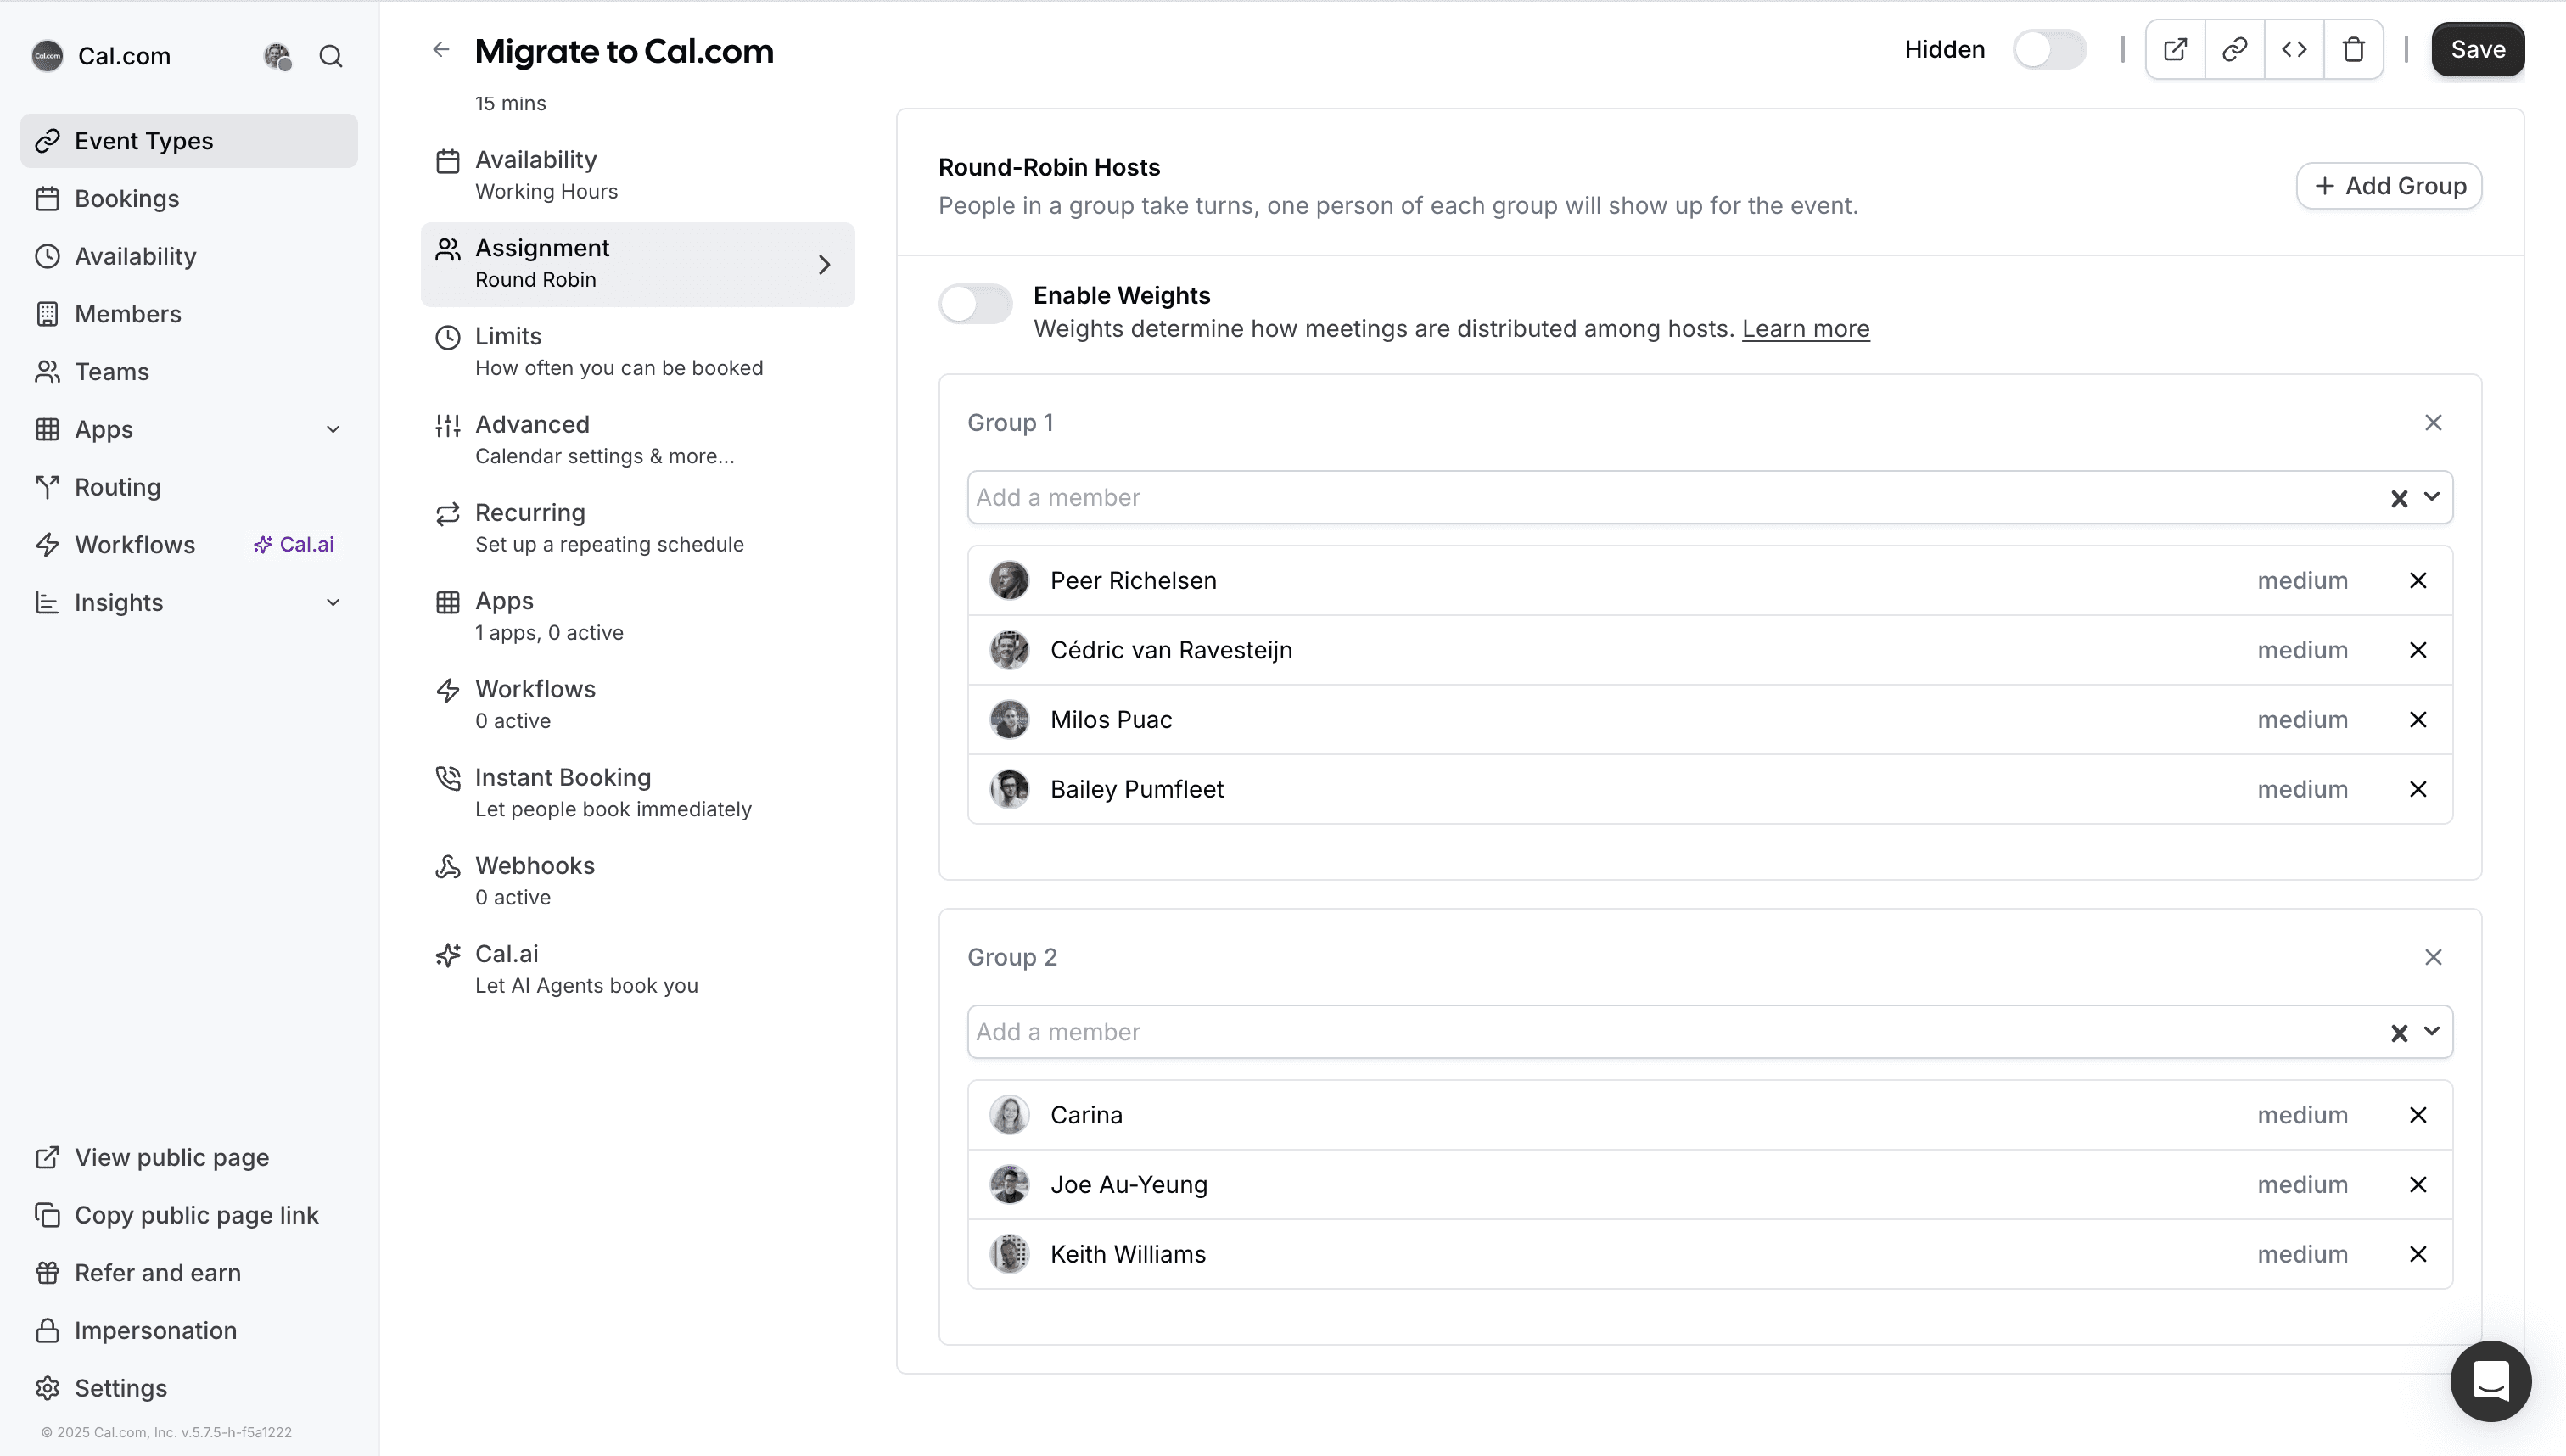
Task: Delete Group 1 with its X
Action: (x=2433, y=423)
